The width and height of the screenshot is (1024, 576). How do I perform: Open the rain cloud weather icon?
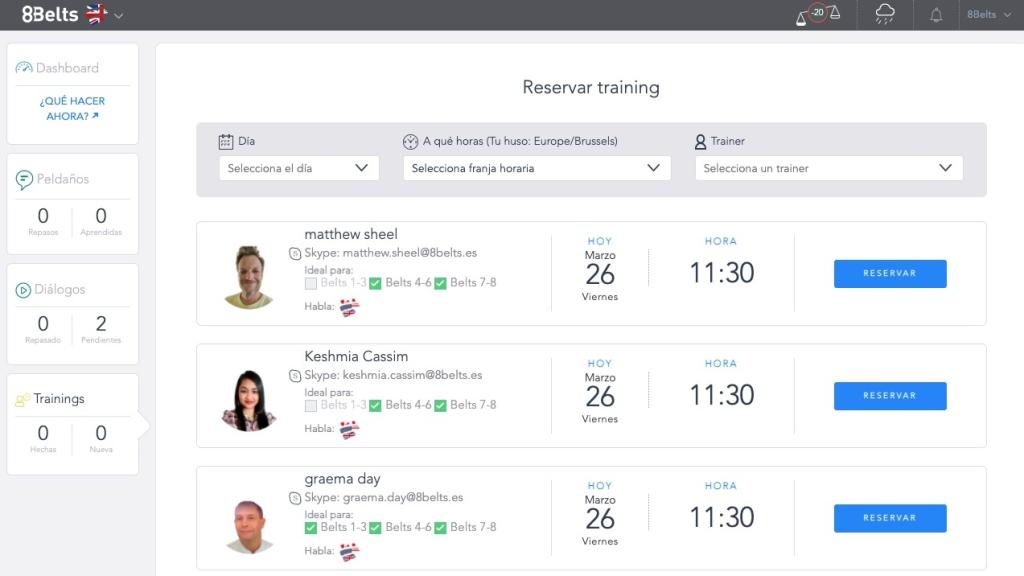[x=885, y=14]
